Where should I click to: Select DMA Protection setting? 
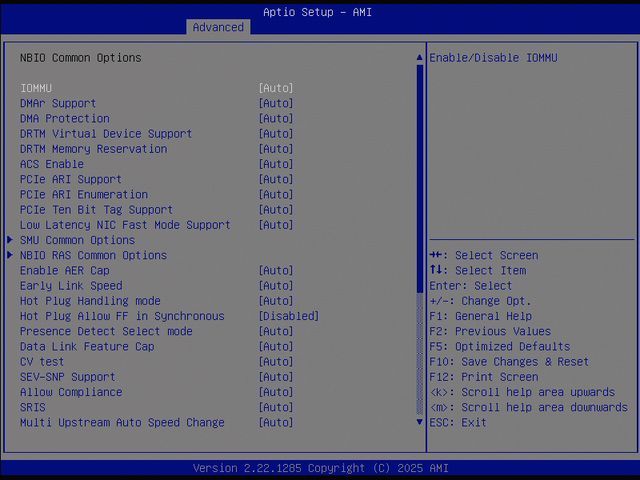pyautogui.click(x=64, y=118)
